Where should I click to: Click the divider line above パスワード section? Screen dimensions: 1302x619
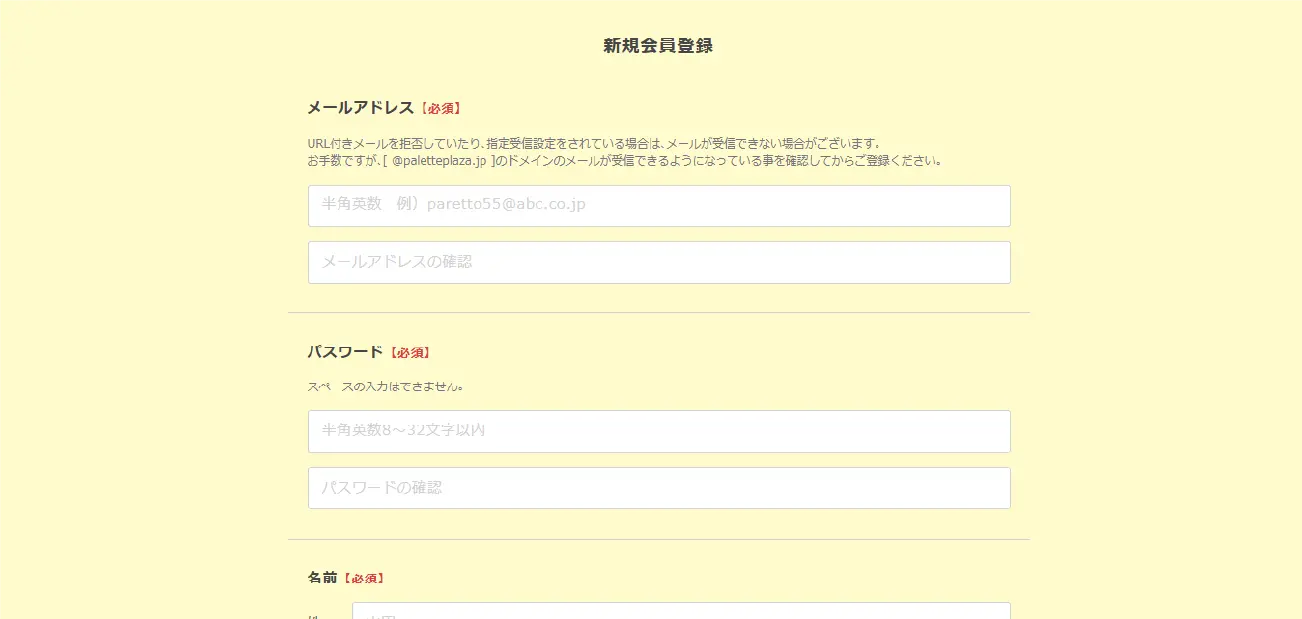[x=658, y=311]
